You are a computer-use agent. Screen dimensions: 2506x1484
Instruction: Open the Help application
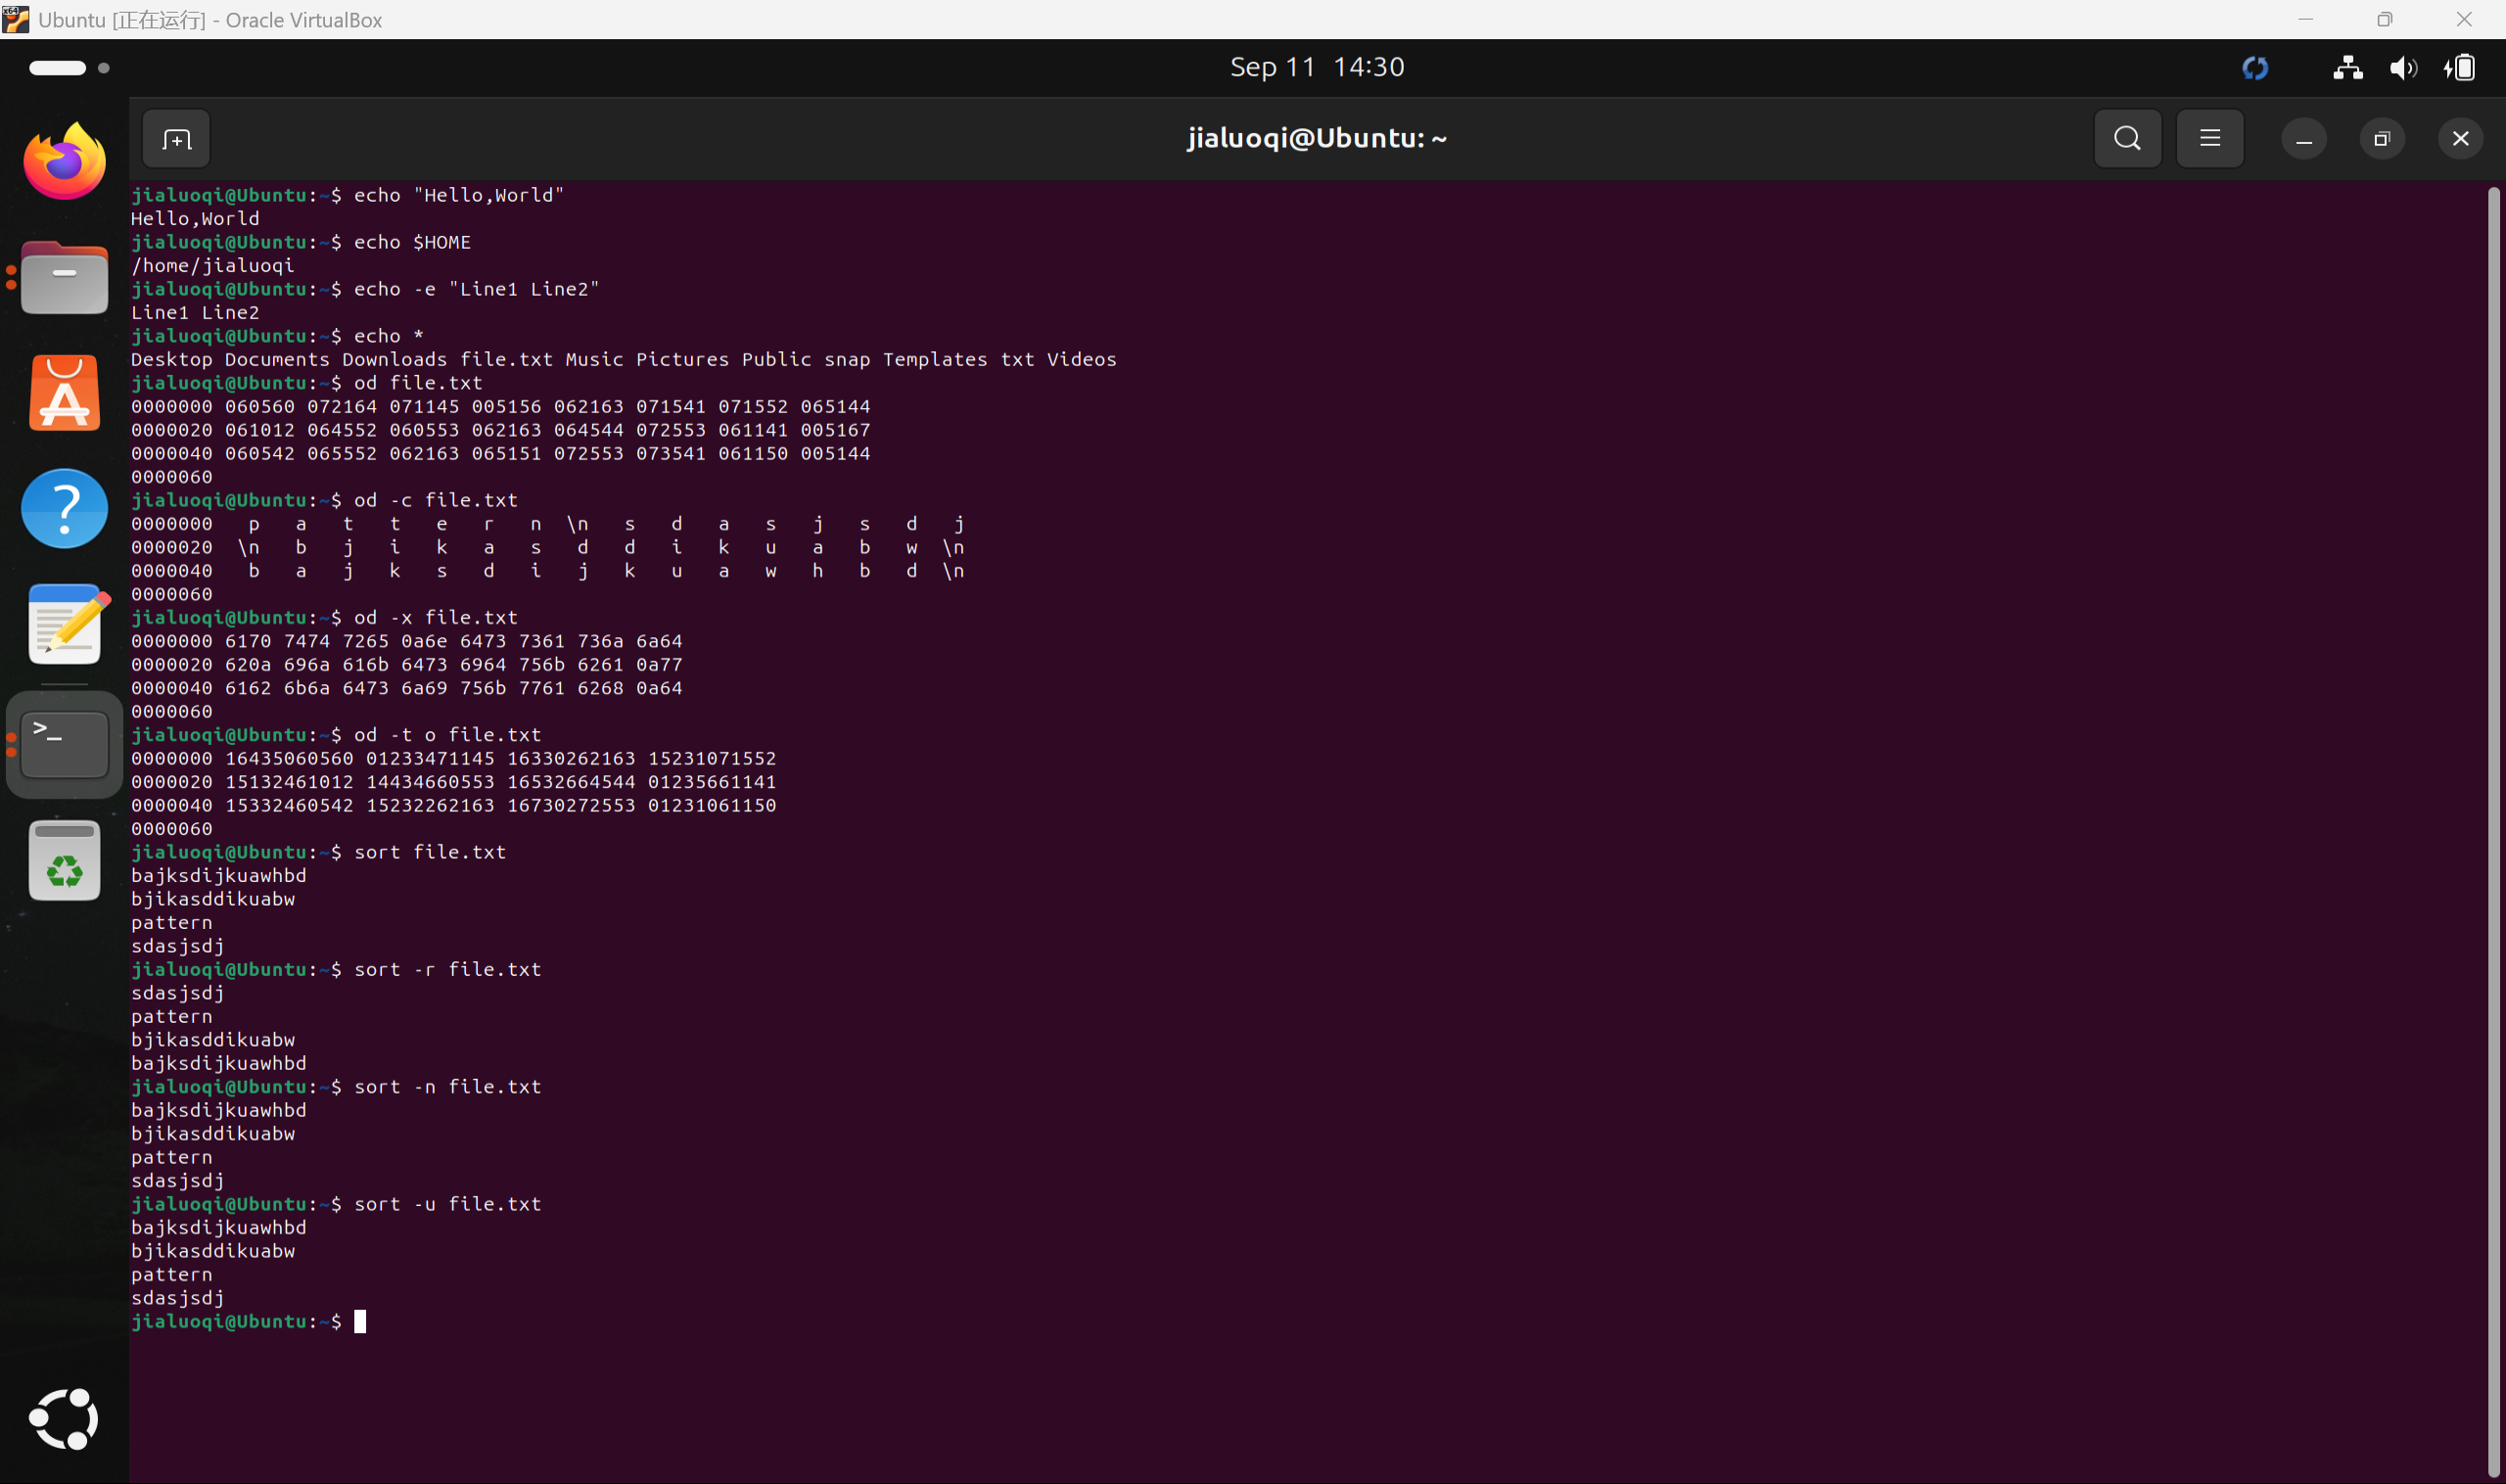(64, 509)
